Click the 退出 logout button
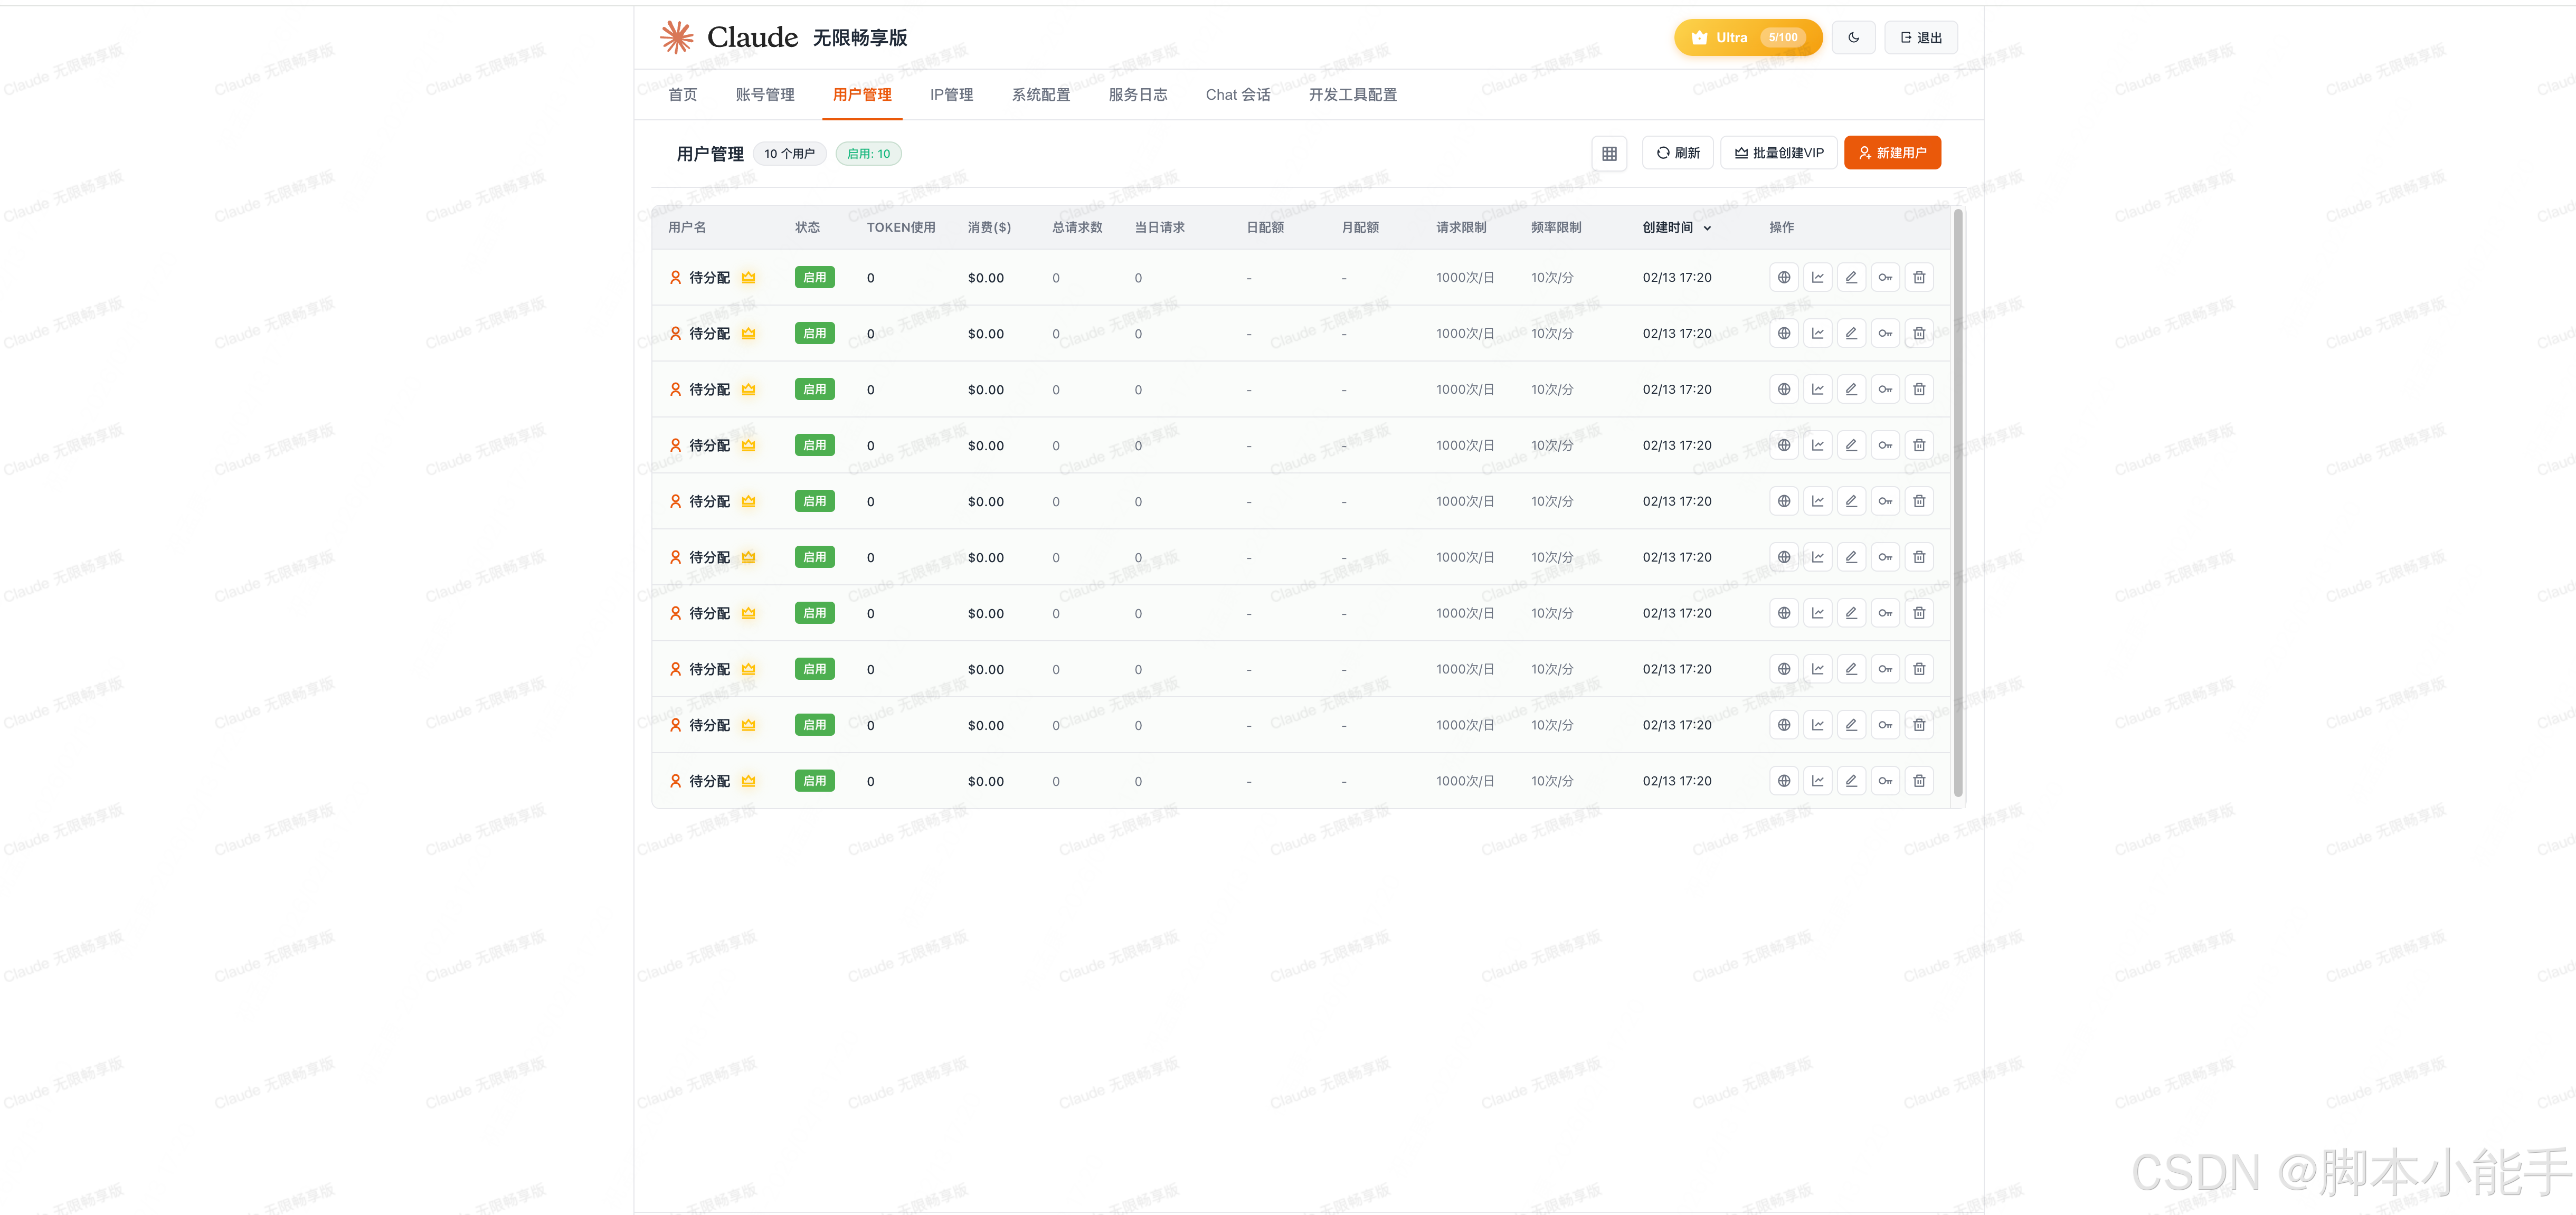Image resolution: width=2576 pixels, height=1215 pixels. pyautogui.click(x=1920, y=38)
